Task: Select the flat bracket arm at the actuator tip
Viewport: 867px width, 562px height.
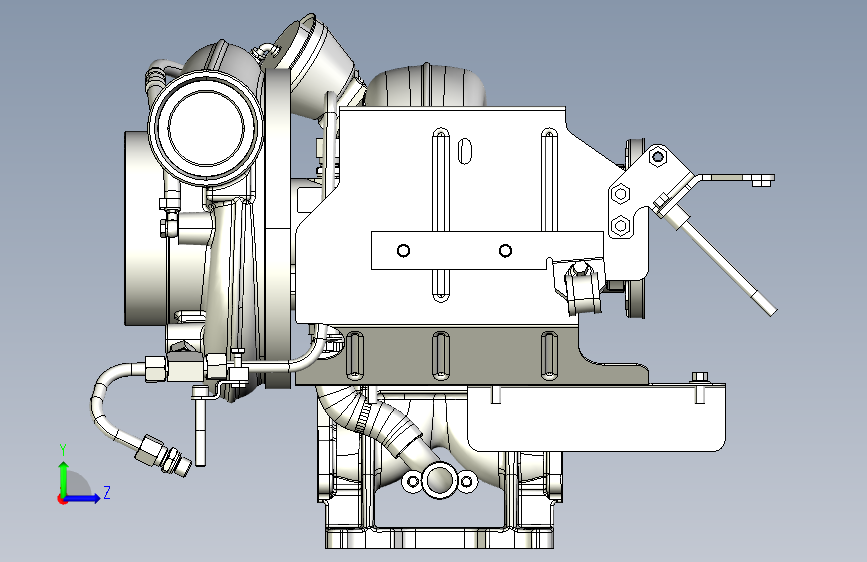Action: tap(736, 179)
